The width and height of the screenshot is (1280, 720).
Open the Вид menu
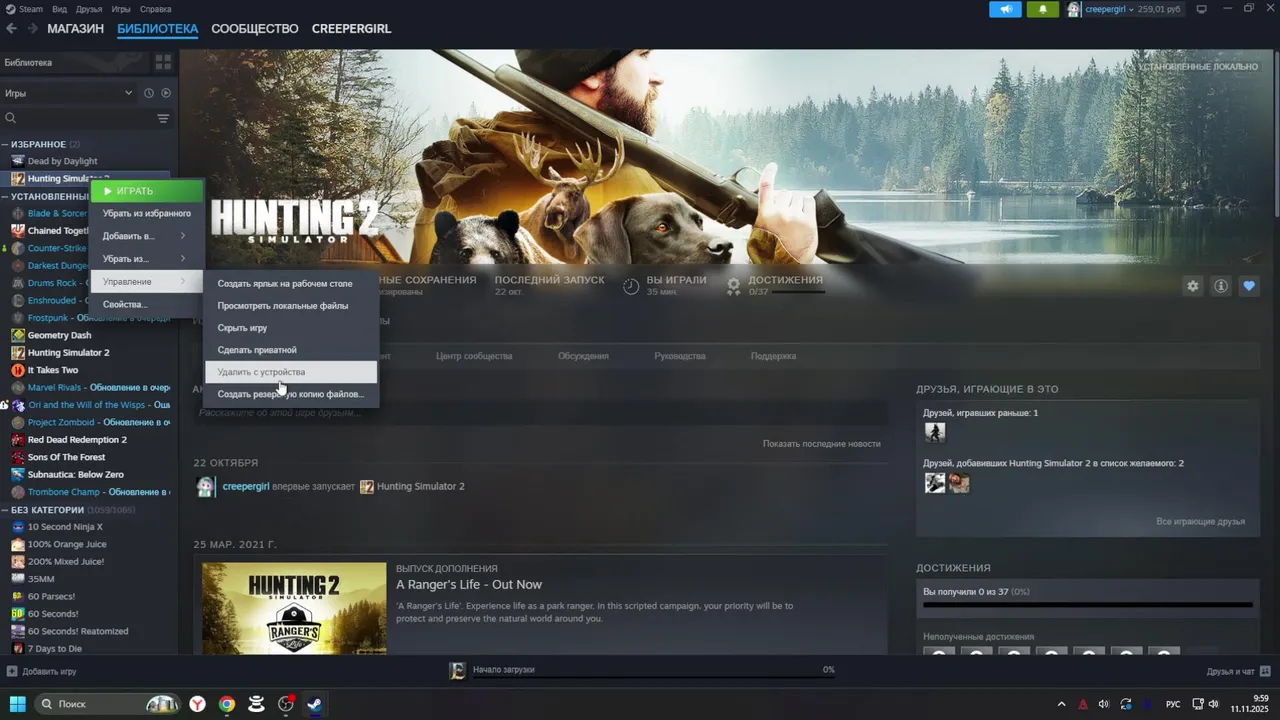(60, 9)
